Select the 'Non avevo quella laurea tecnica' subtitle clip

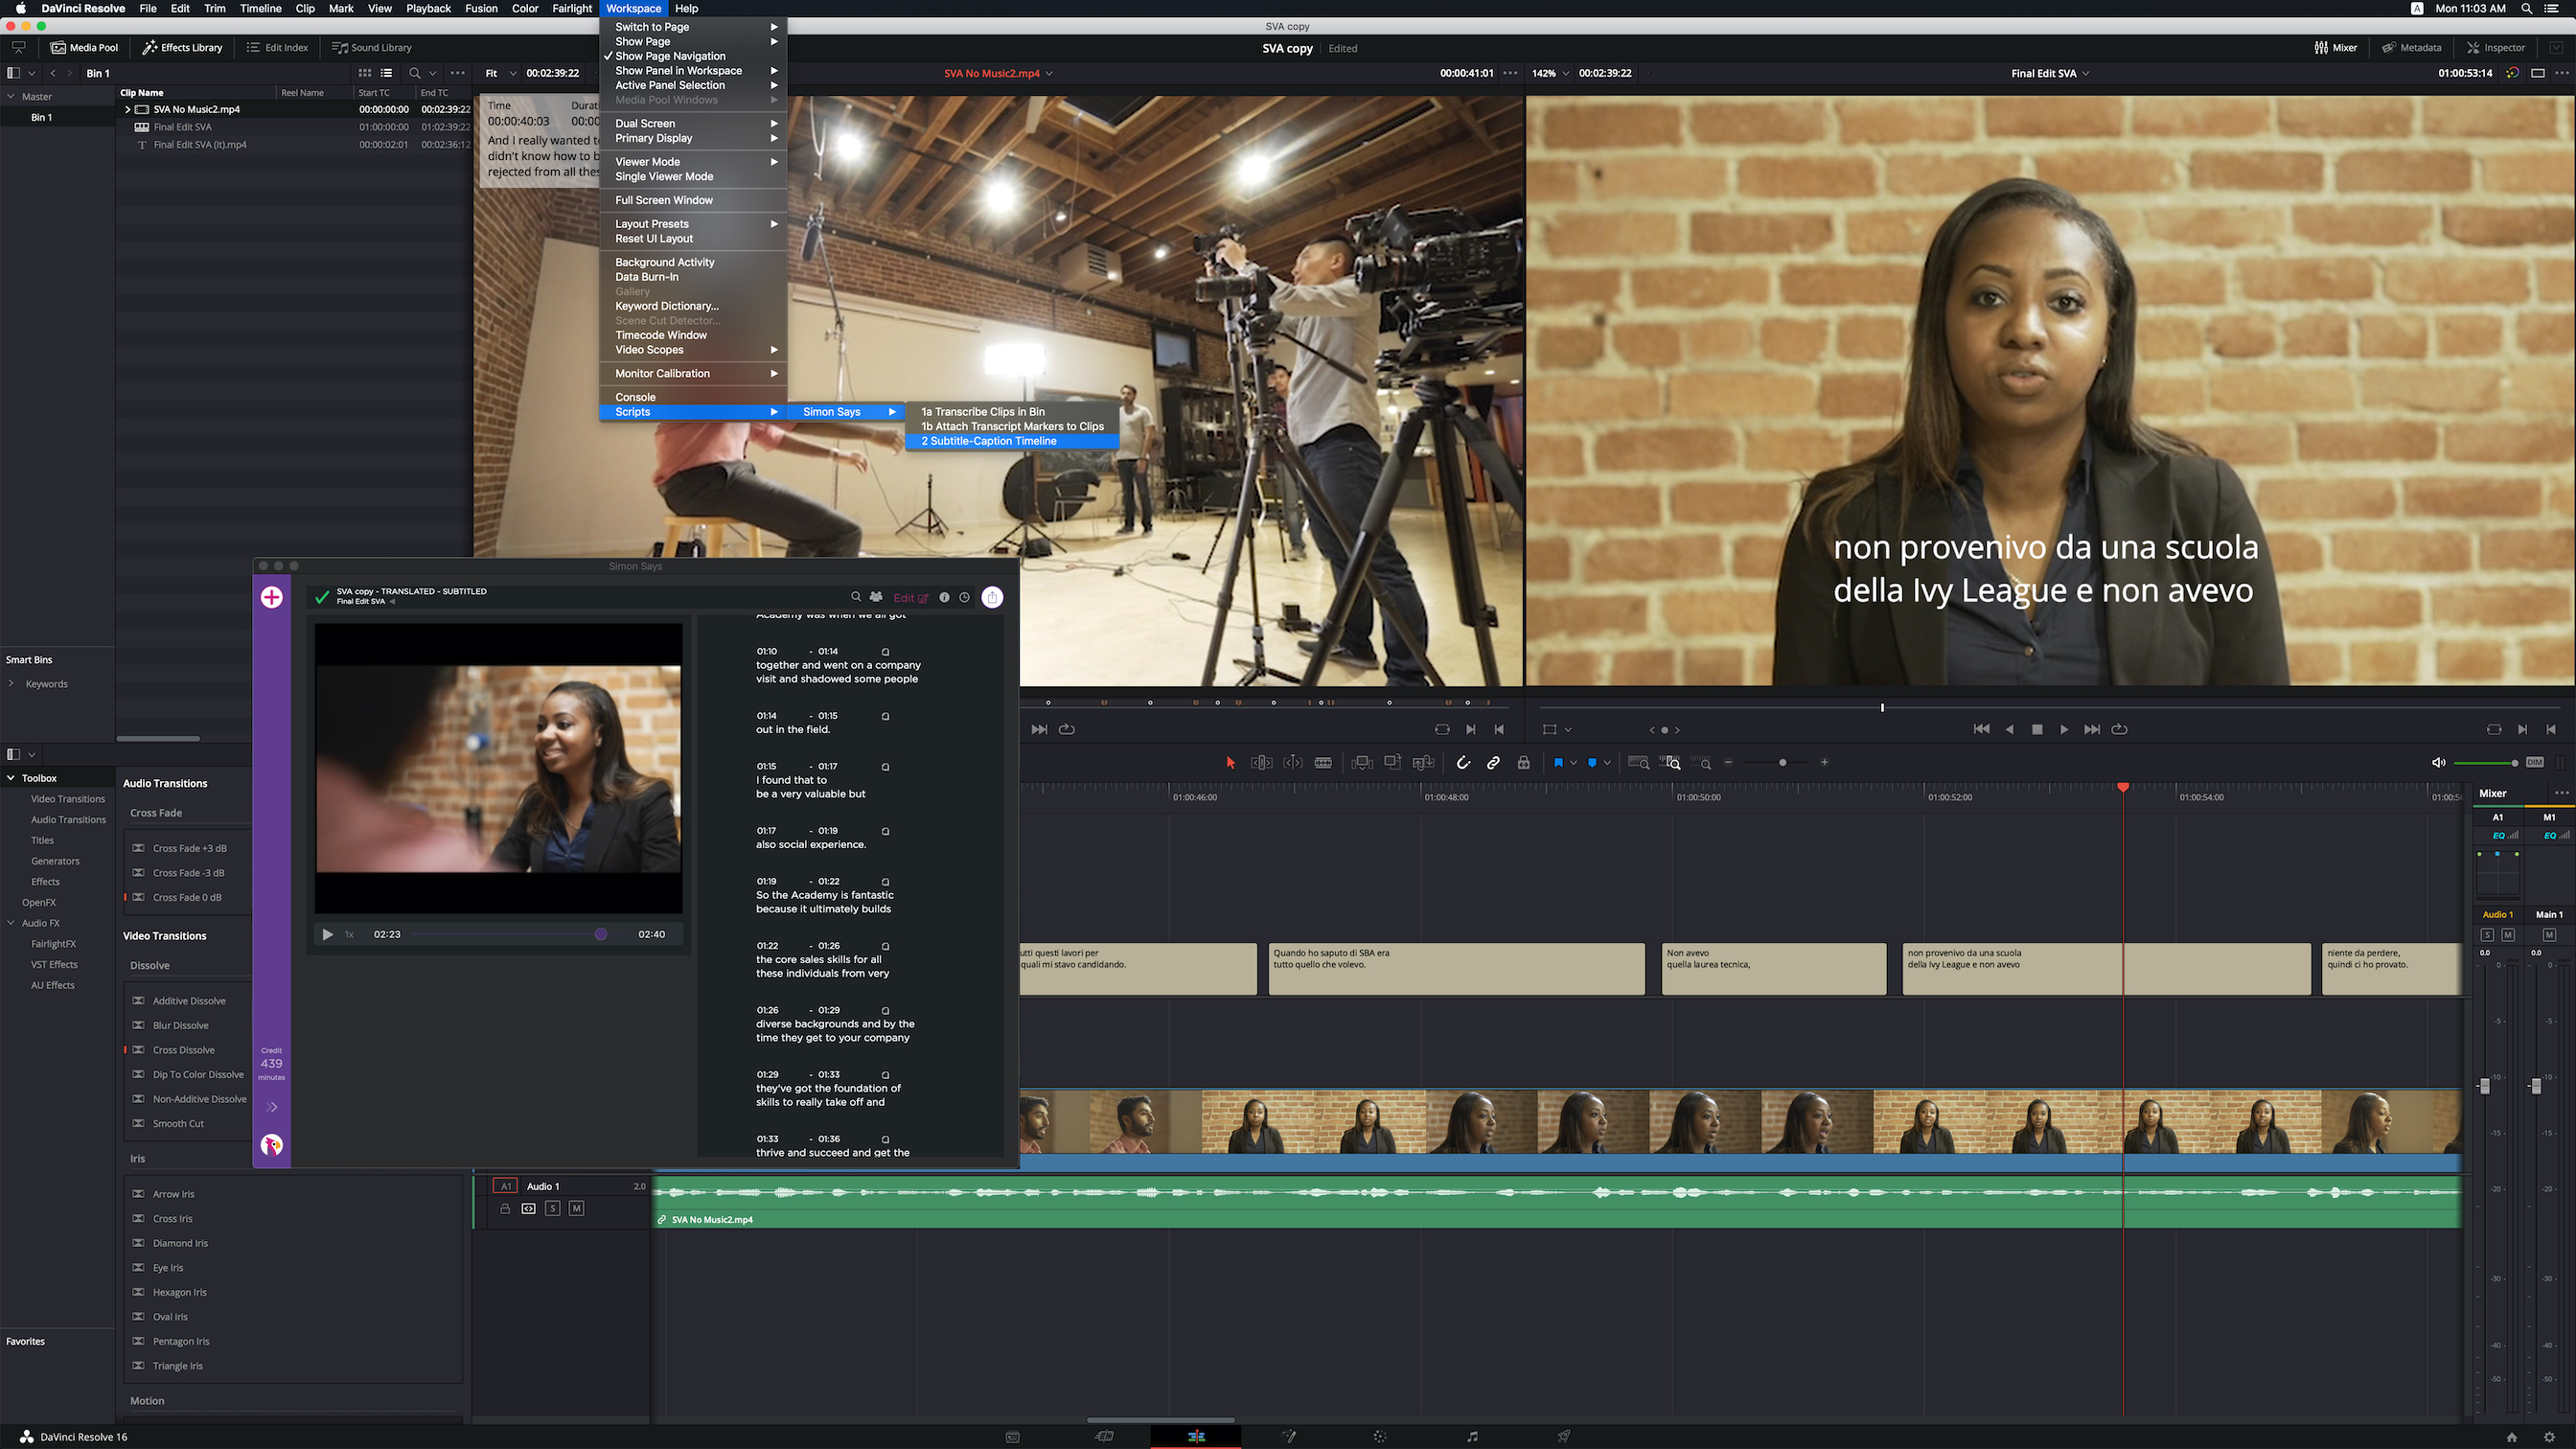(x=1772, y=968)
